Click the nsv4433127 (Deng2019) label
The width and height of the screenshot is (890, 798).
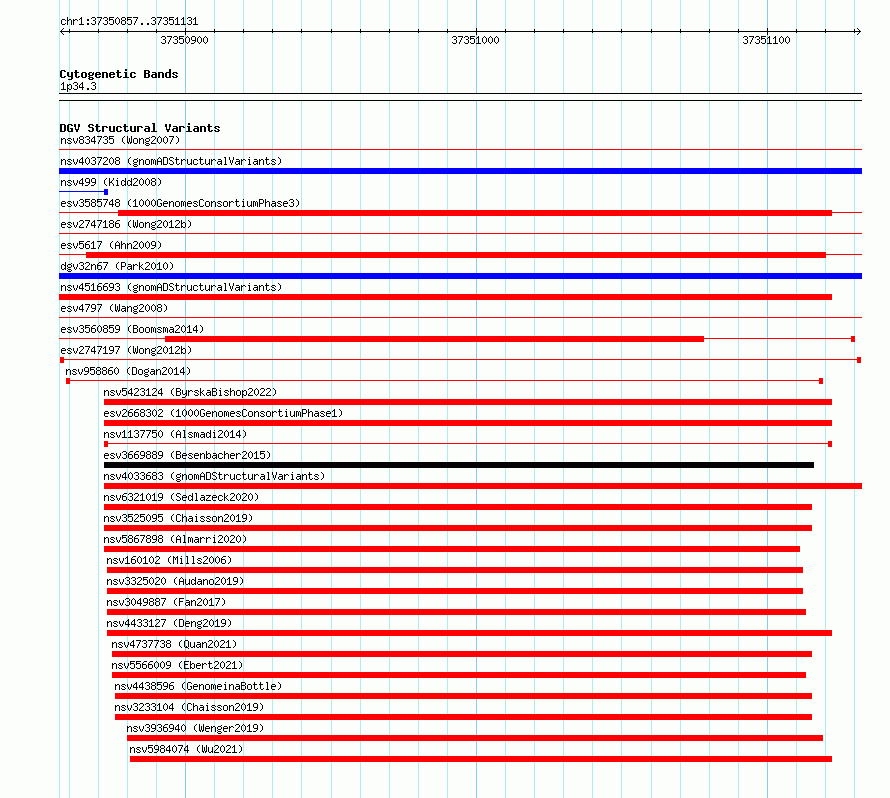click(x=169, y=623)
